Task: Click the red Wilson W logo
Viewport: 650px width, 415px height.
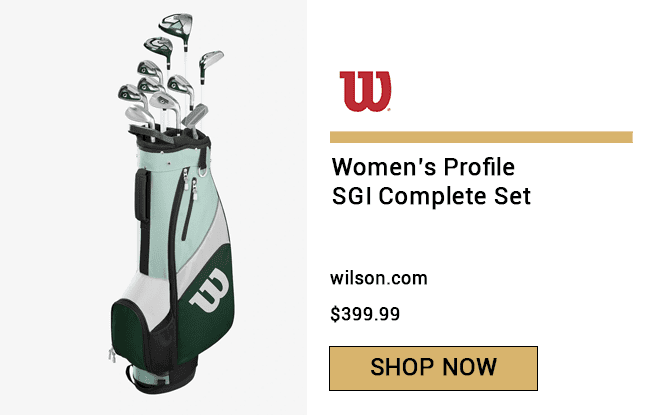Action: coord(365,91)
